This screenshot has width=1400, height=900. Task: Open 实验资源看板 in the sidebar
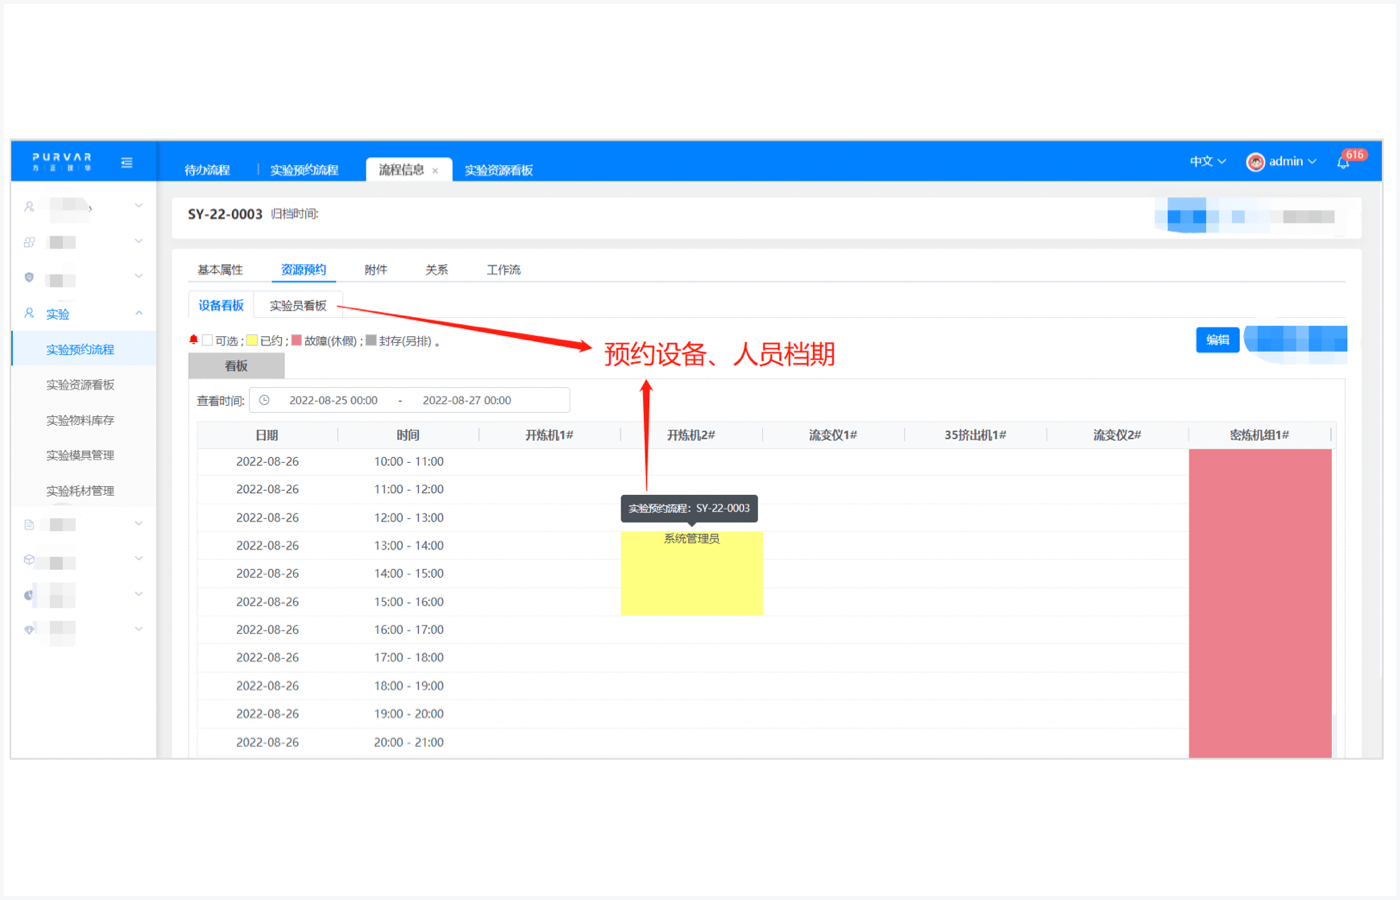click(80, 385)
